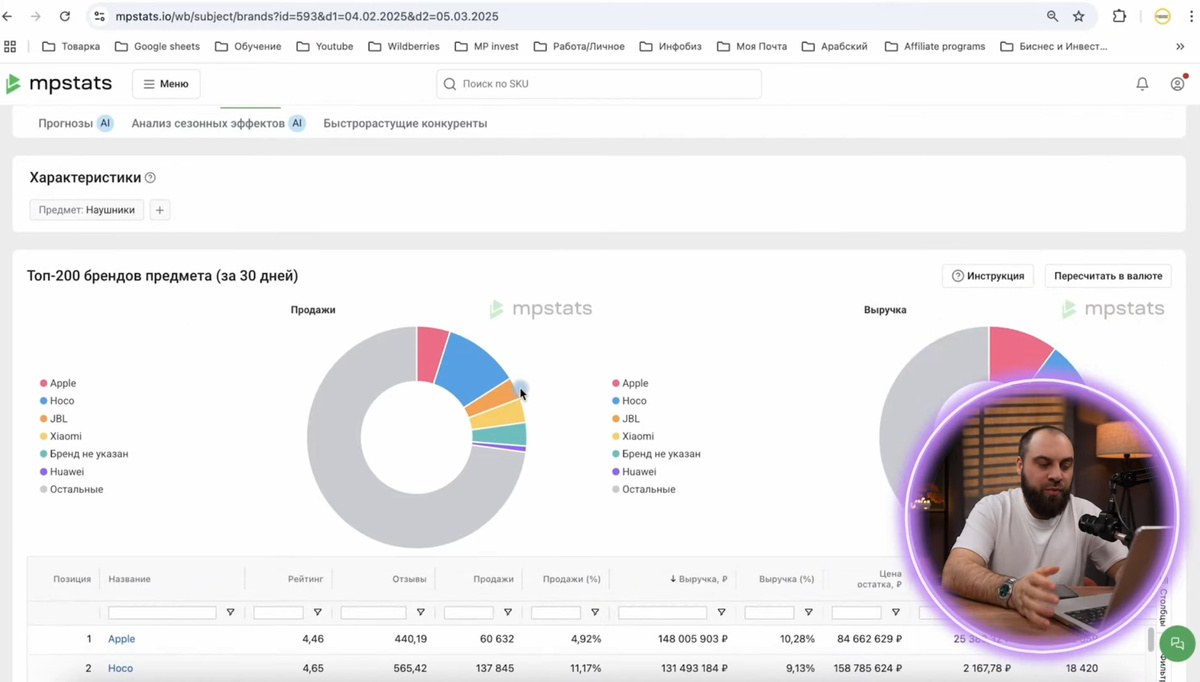This screenshot has height=682, width=1200.
Task: Toggle Бренд не указан in sales legend
Action: point(84,454)
